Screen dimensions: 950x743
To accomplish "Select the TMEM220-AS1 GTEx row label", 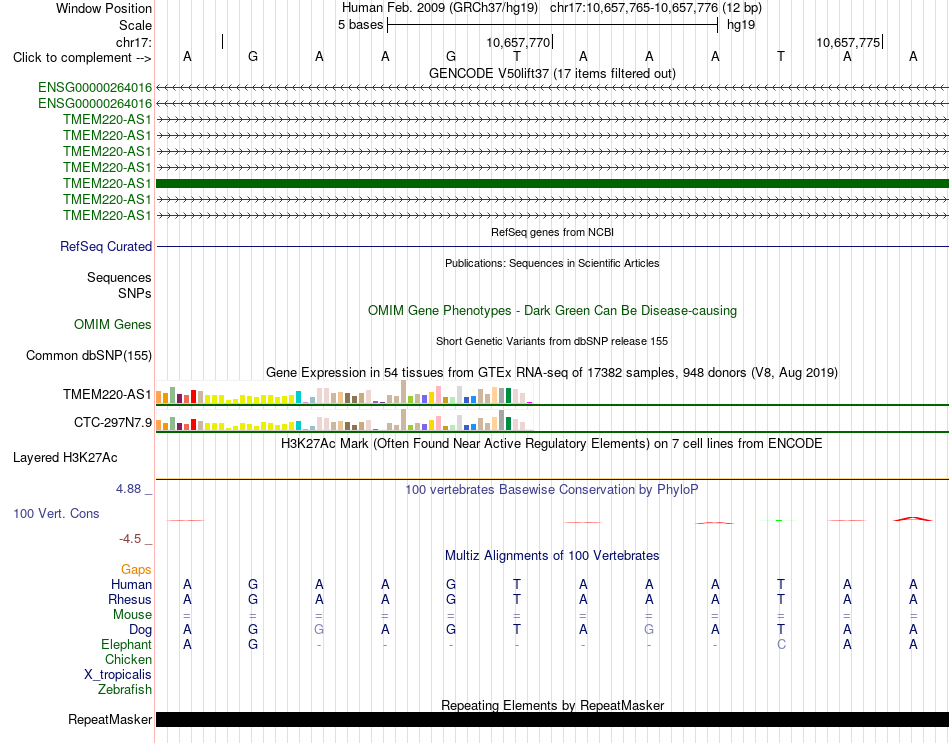I will click(x=107, y=395).
